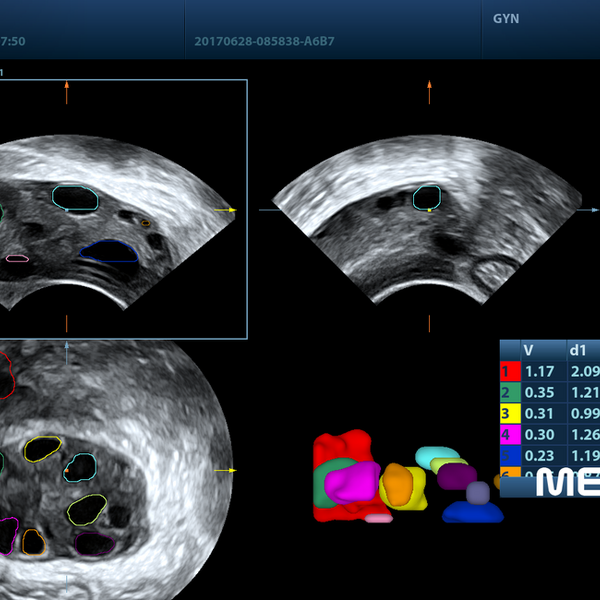
Task: Click the yellow swatch for follicle 3
Action: (x=510, y=413)
